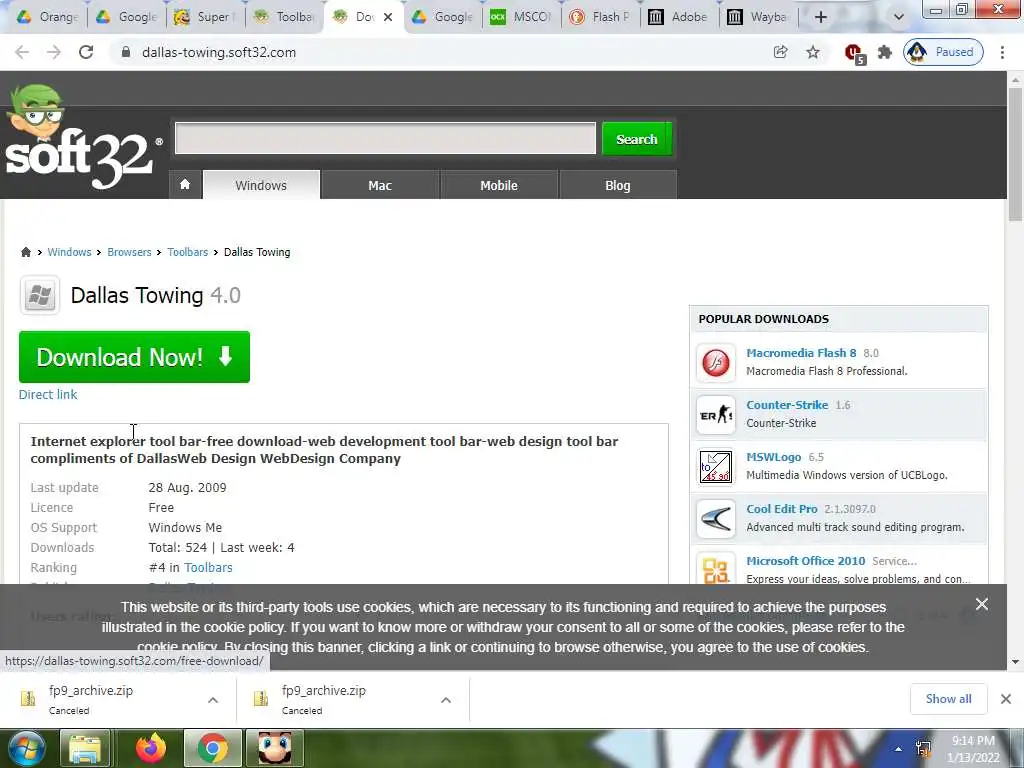Expand the tab search chevron

click(899, 17)
